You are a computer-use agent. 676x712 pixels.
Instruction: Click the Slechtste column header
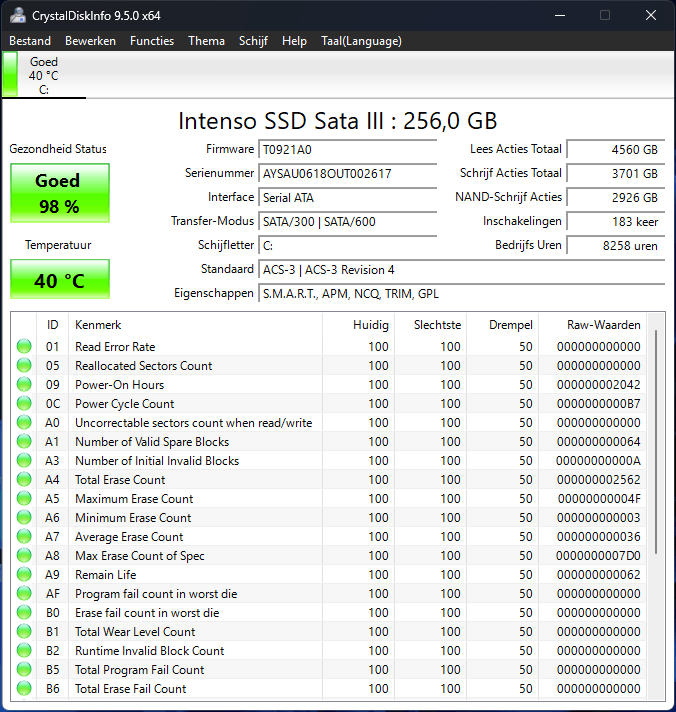click(x=431, y=325)
